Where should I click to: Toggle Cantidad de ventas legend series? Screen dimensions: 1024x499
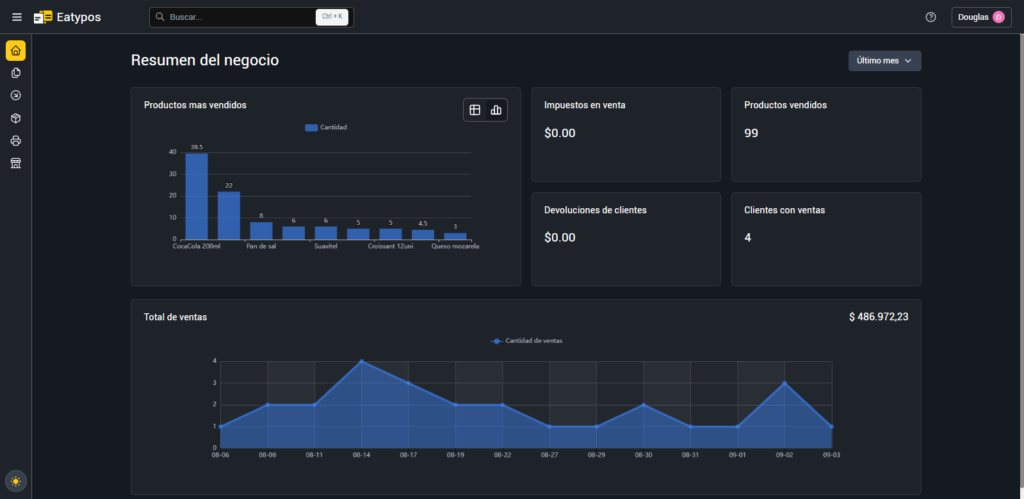tap(526, 341)
